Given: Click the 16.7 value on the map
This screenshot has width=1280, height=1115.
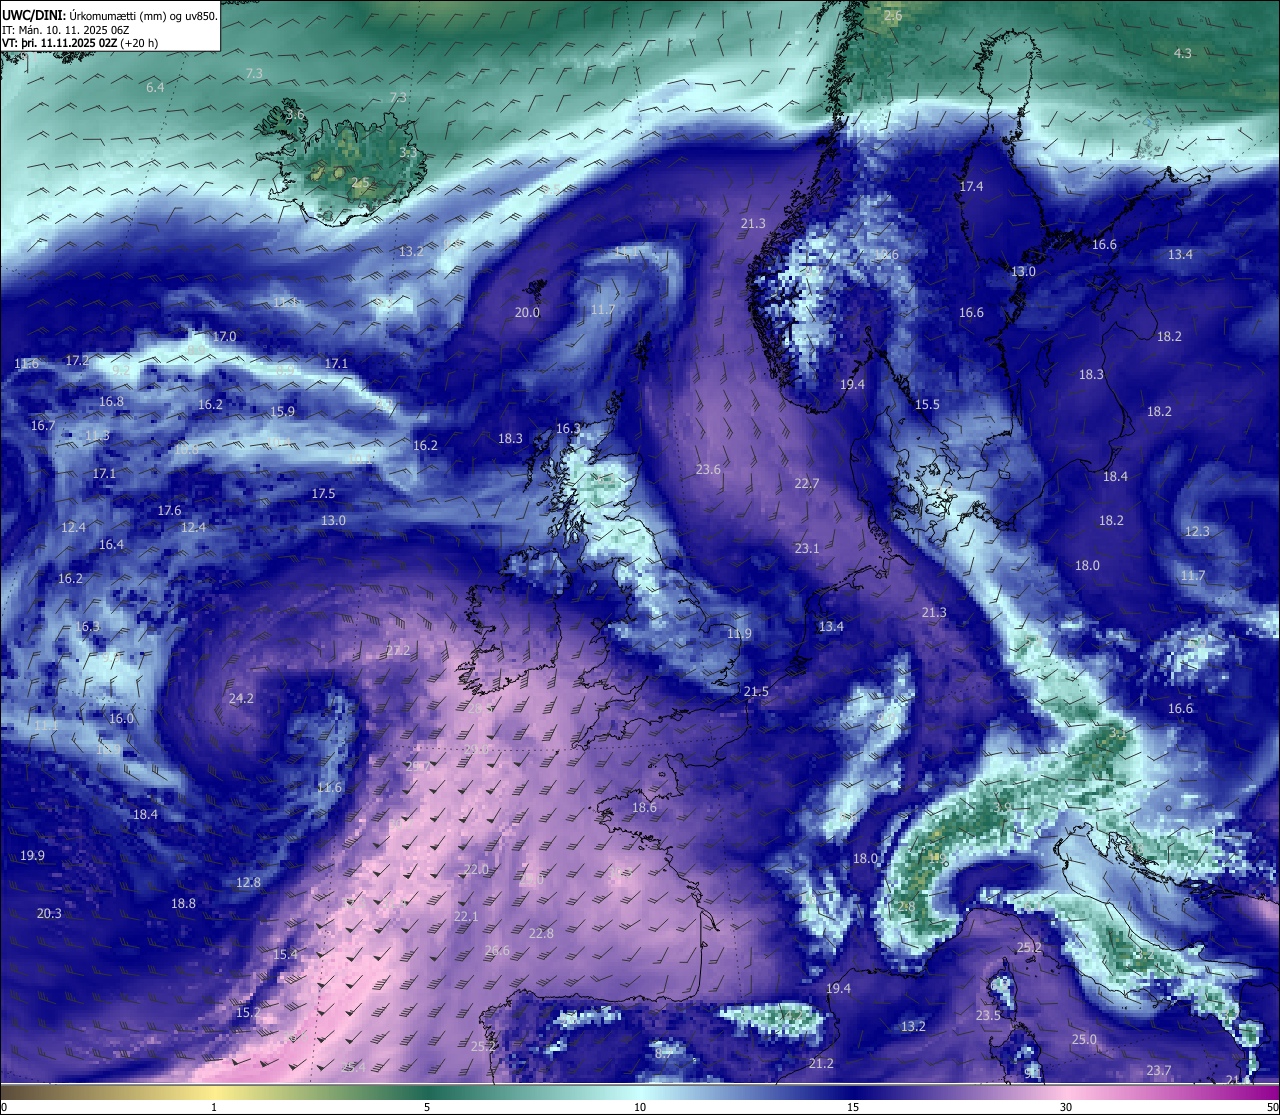Looking at the screenshot, I should tap(43, 426).
